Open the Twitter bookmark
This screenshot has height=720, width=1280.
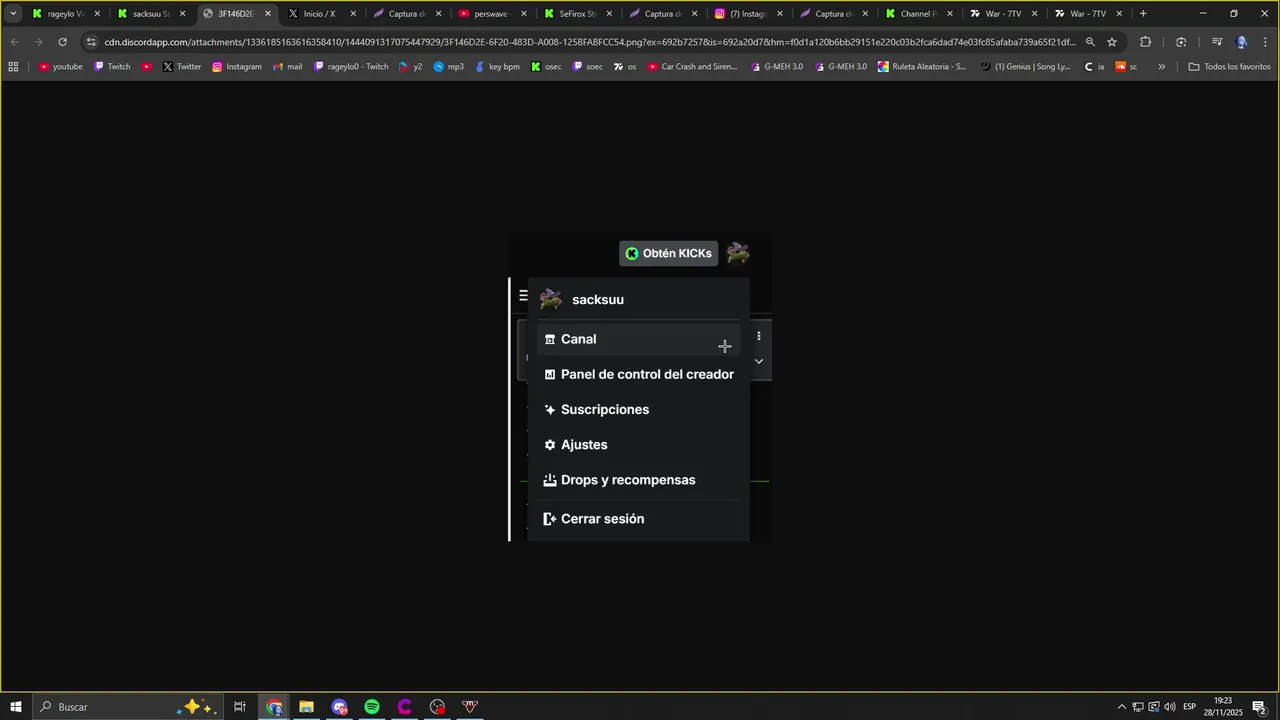[x=182, y=67]
